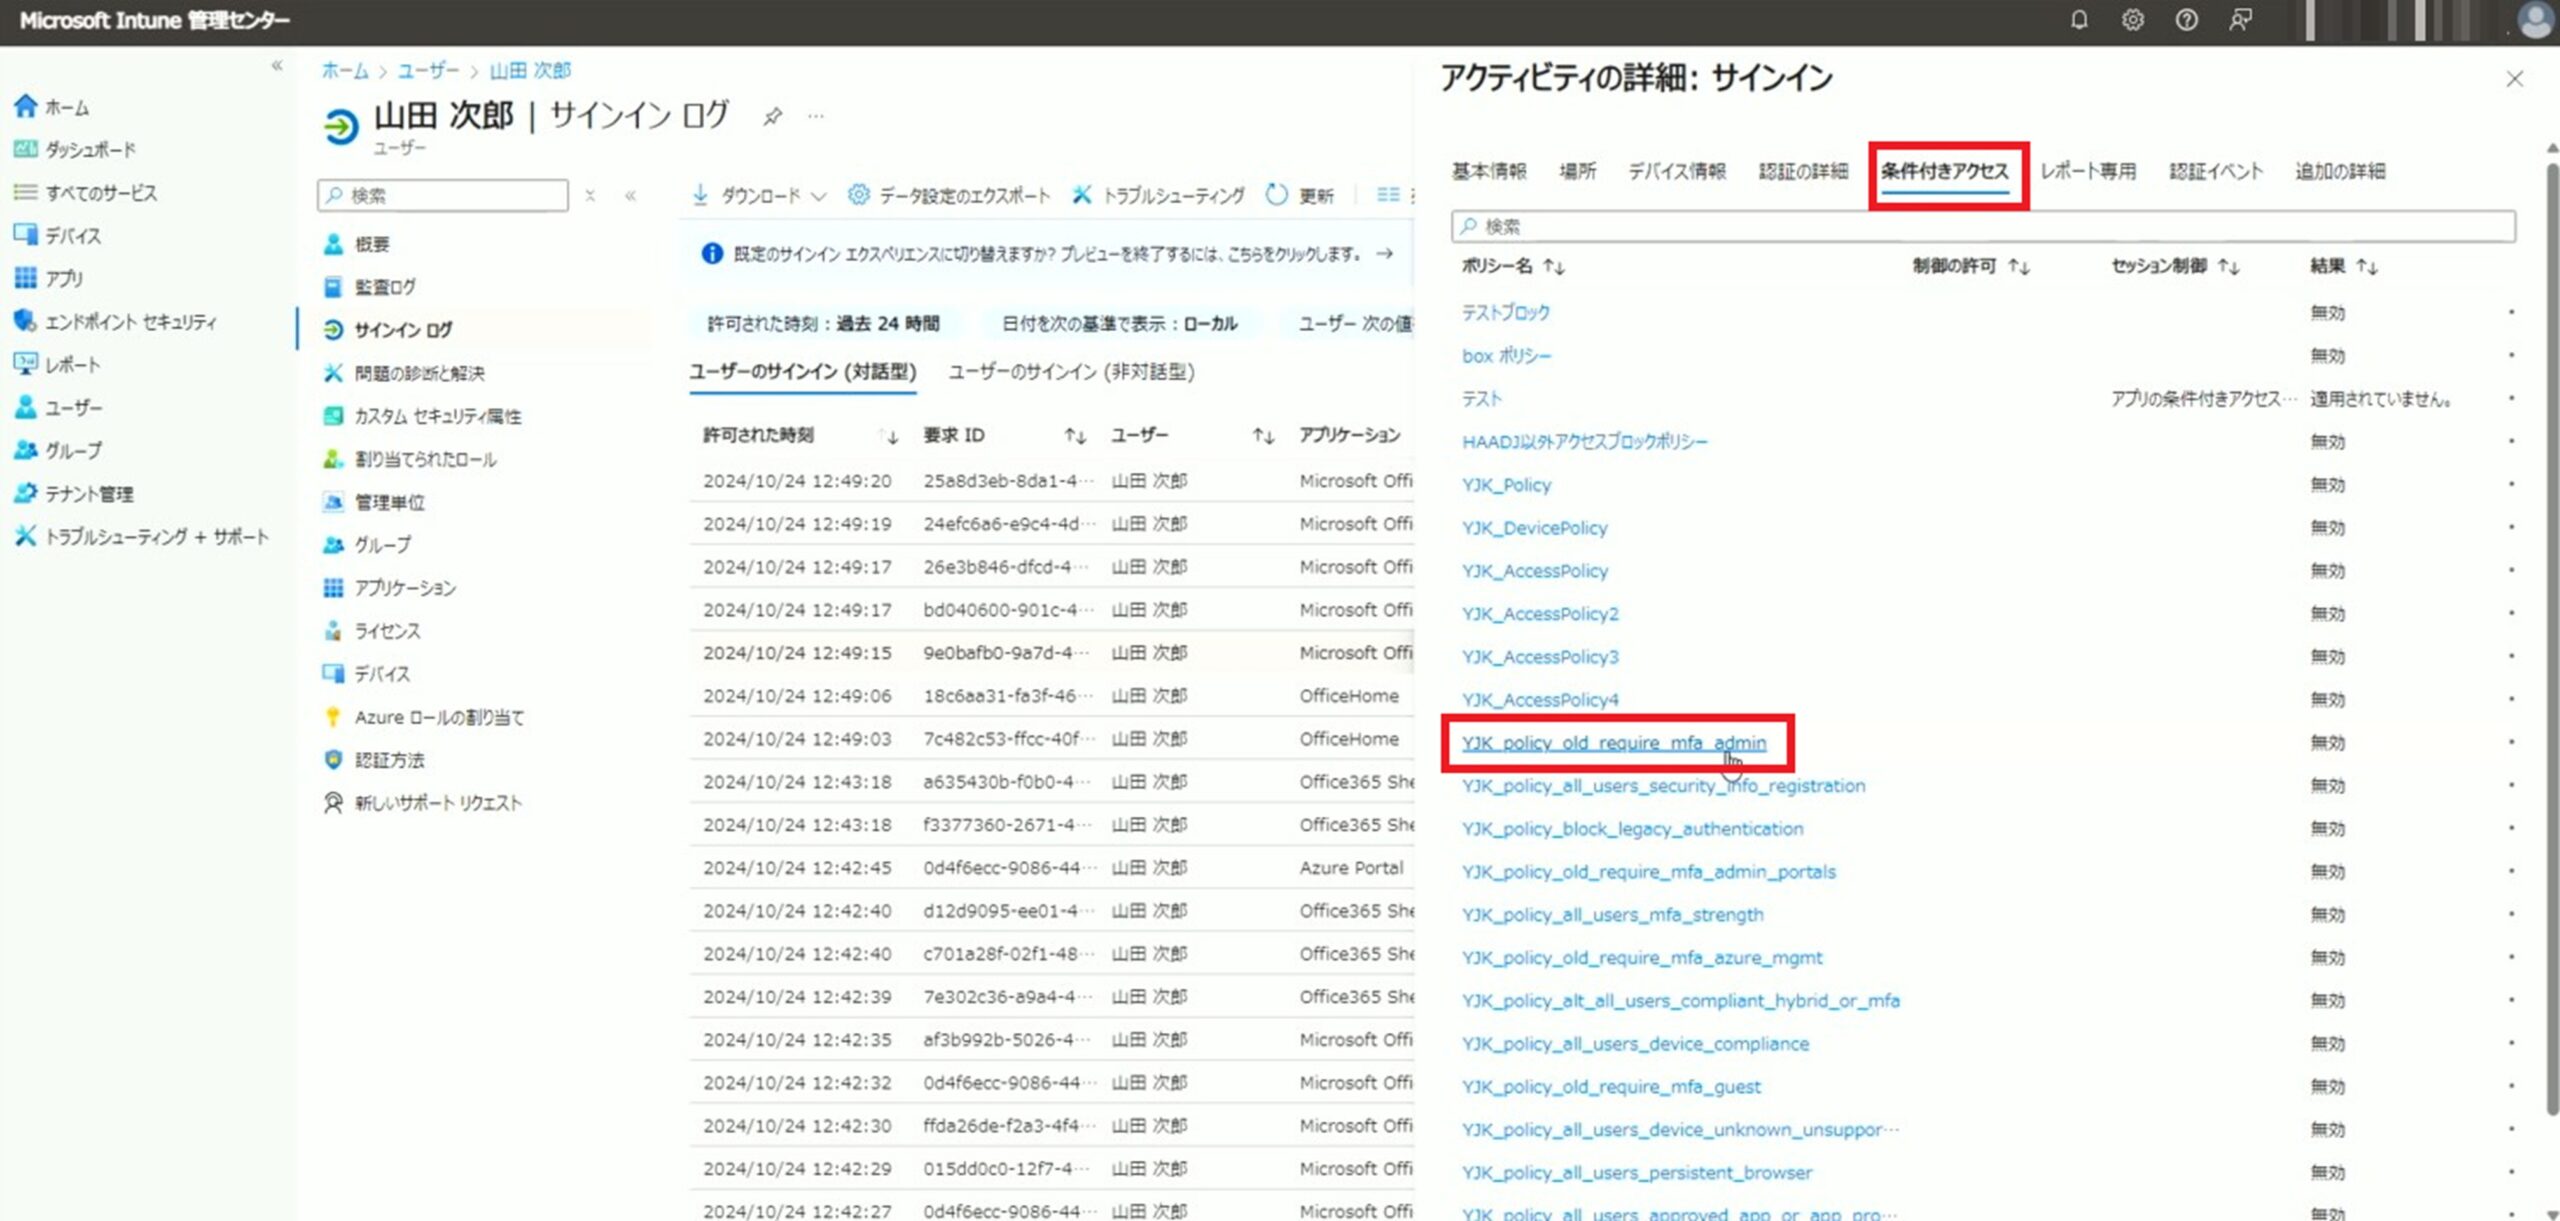Click the 更新 refresh button
2560x1221 pixels.
click(1300, 195)
